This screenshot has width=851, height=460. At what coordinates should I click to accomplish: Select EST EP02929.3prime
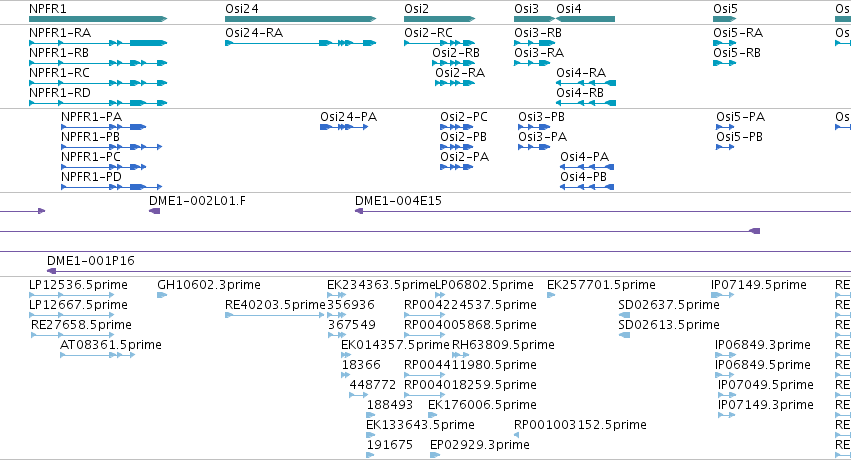480,446
